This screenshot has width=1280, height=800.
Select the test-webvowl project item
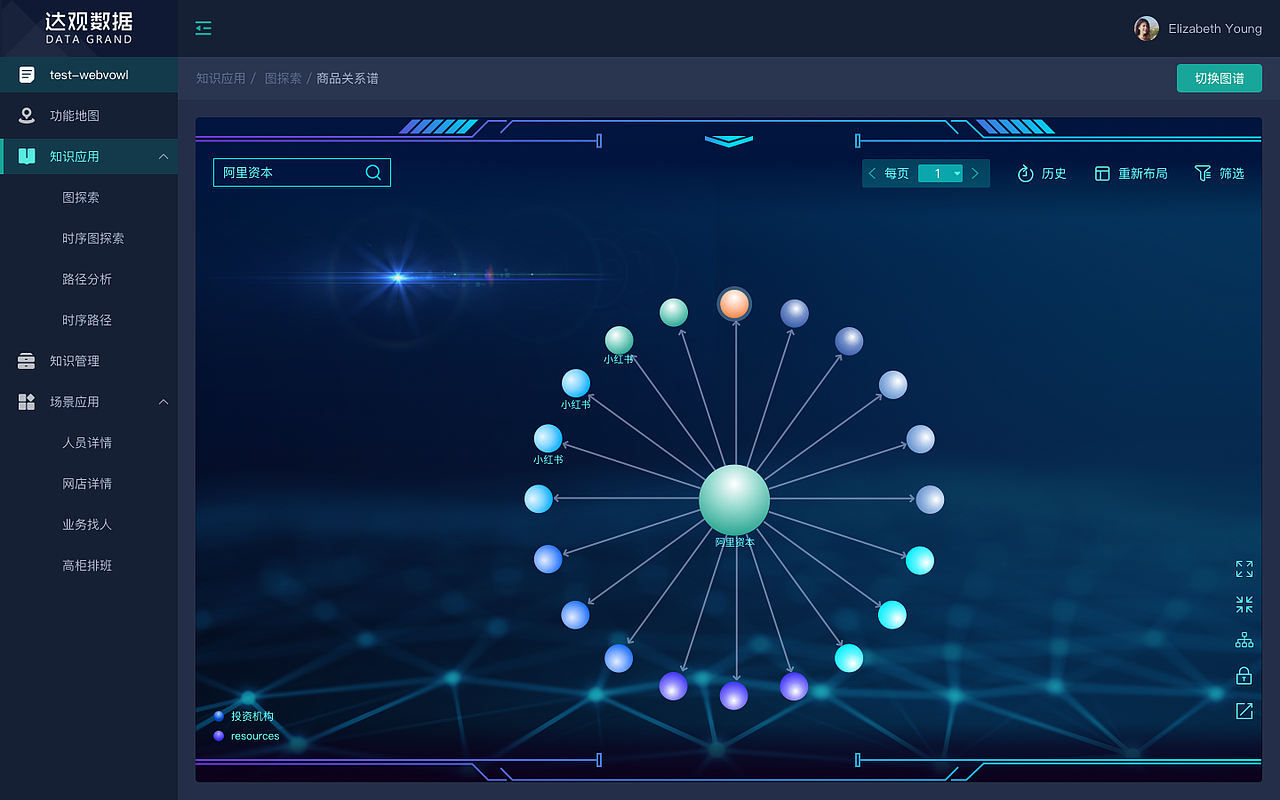pyautogui.click(x=89, y=75)
